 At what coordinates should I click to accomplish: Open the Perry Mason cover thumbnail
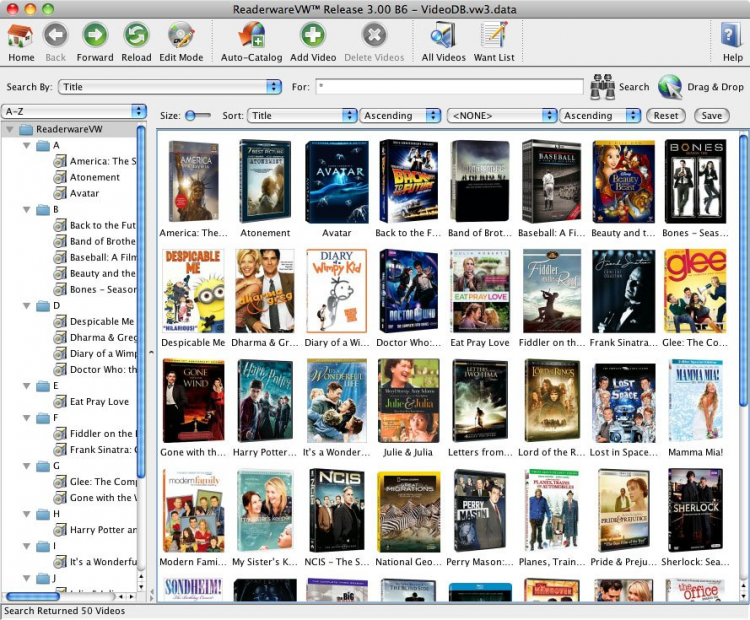pos(480,510)
